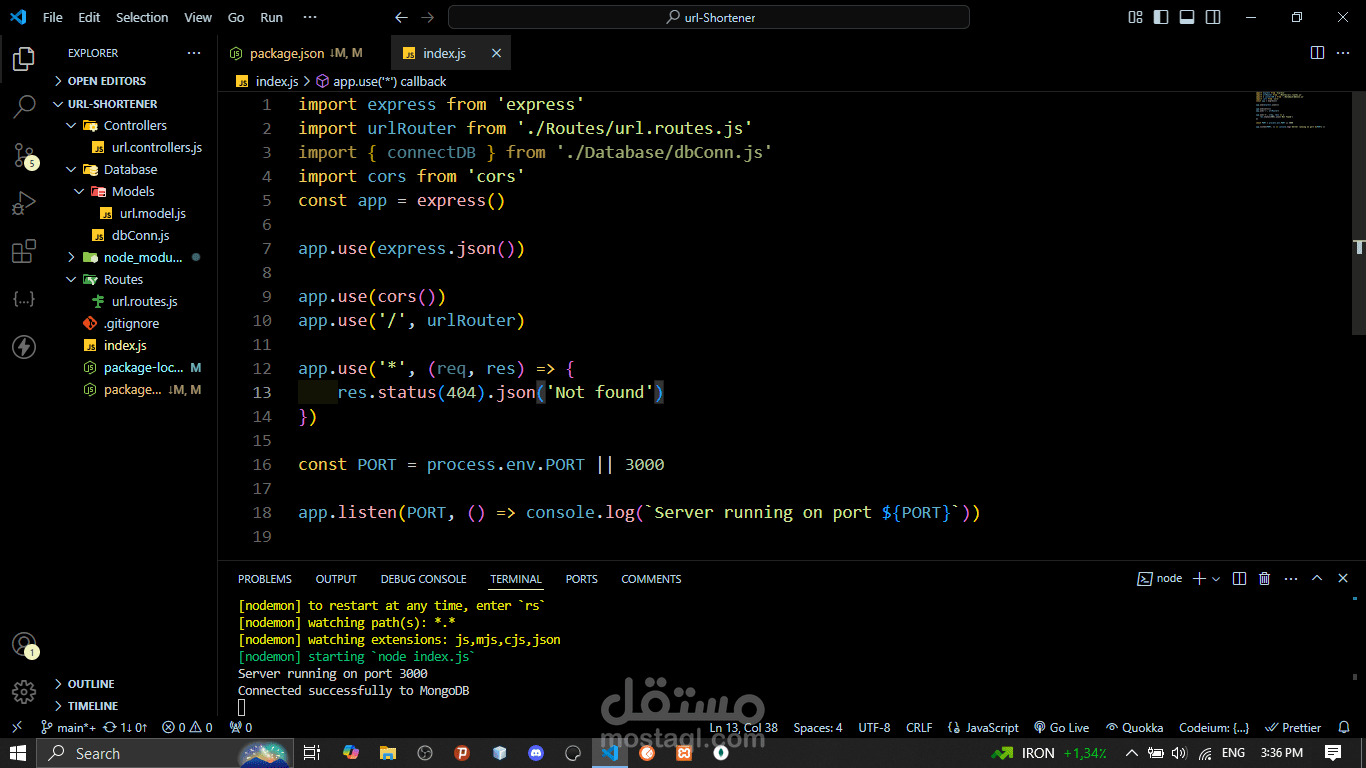The width and height of the screenshot is (1366, 768).
Task: Open File Explorer from the taskbar
Action: click(x=388, y=753)
